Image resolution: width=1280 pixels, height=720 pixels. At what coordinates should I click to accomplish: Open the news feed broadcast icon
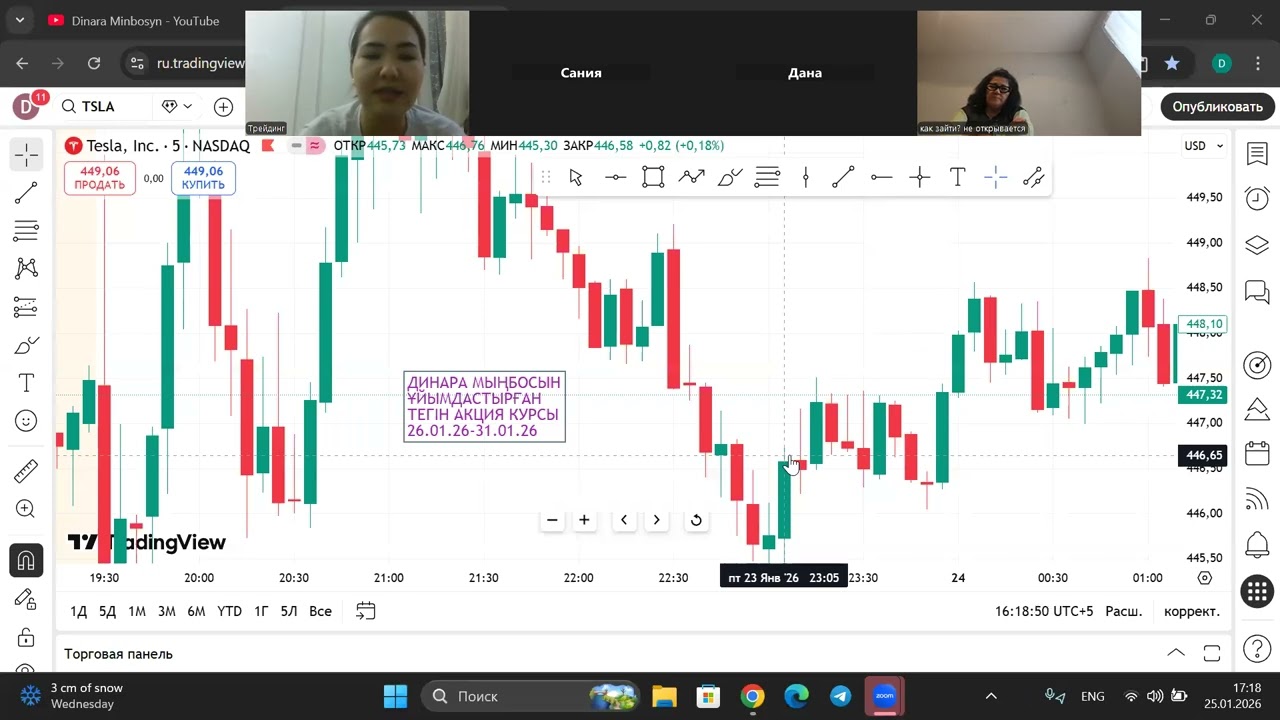(x=1257, y=499)
